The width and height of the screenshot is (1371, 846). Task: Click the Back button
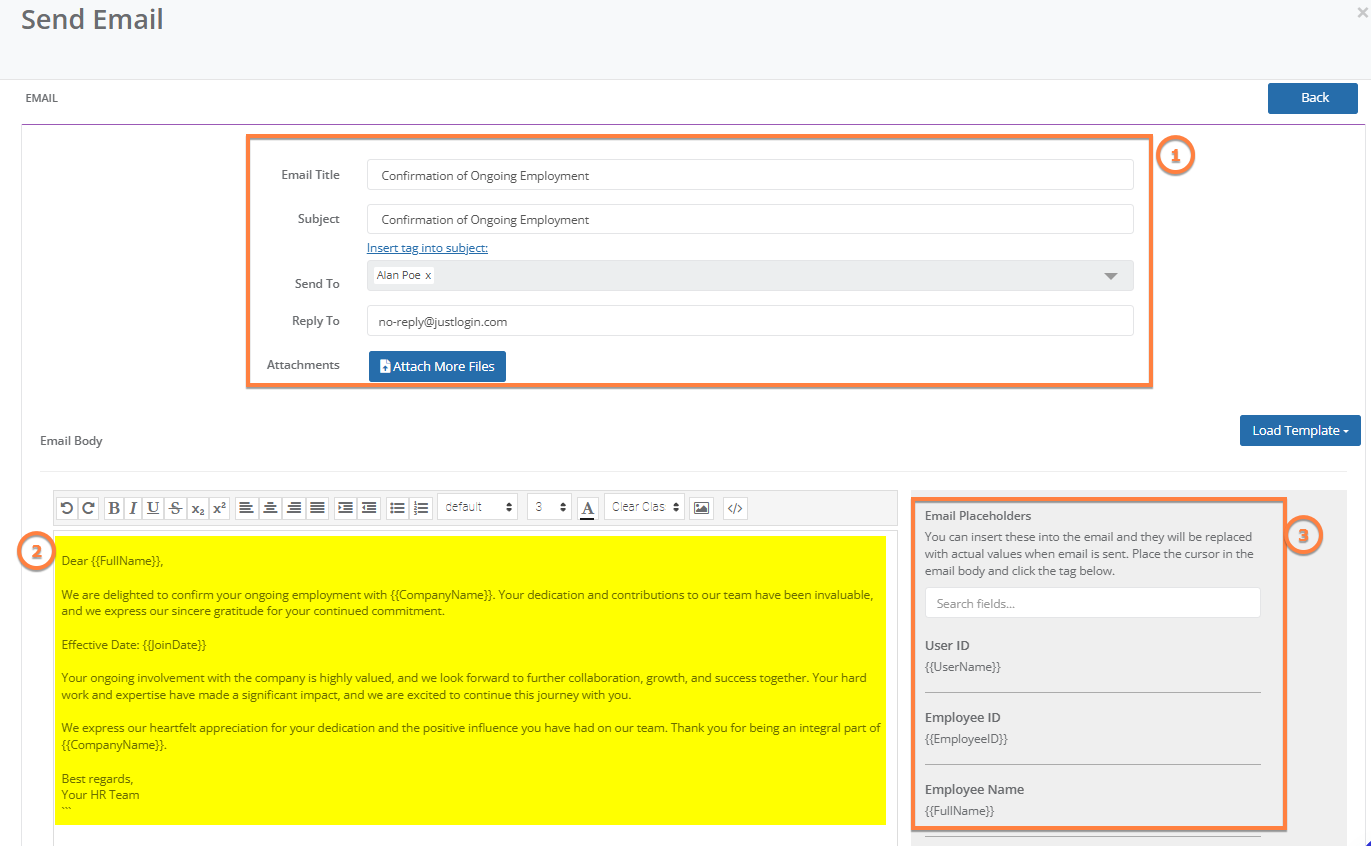(1314, 98)
